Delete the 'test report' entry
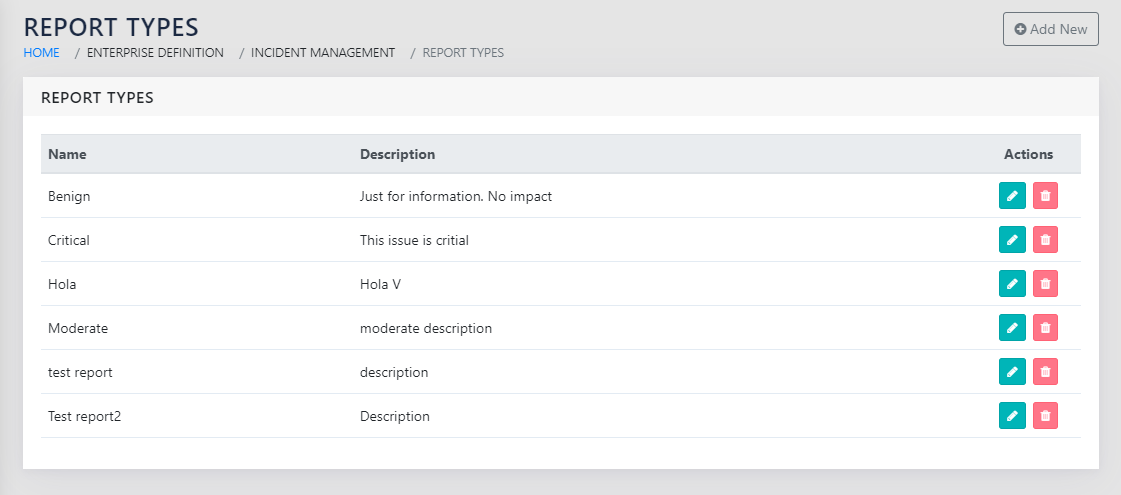Image resolution: width=1121 pixels, height=495 pixels. pyautogui.click(x=1045, y=372)
